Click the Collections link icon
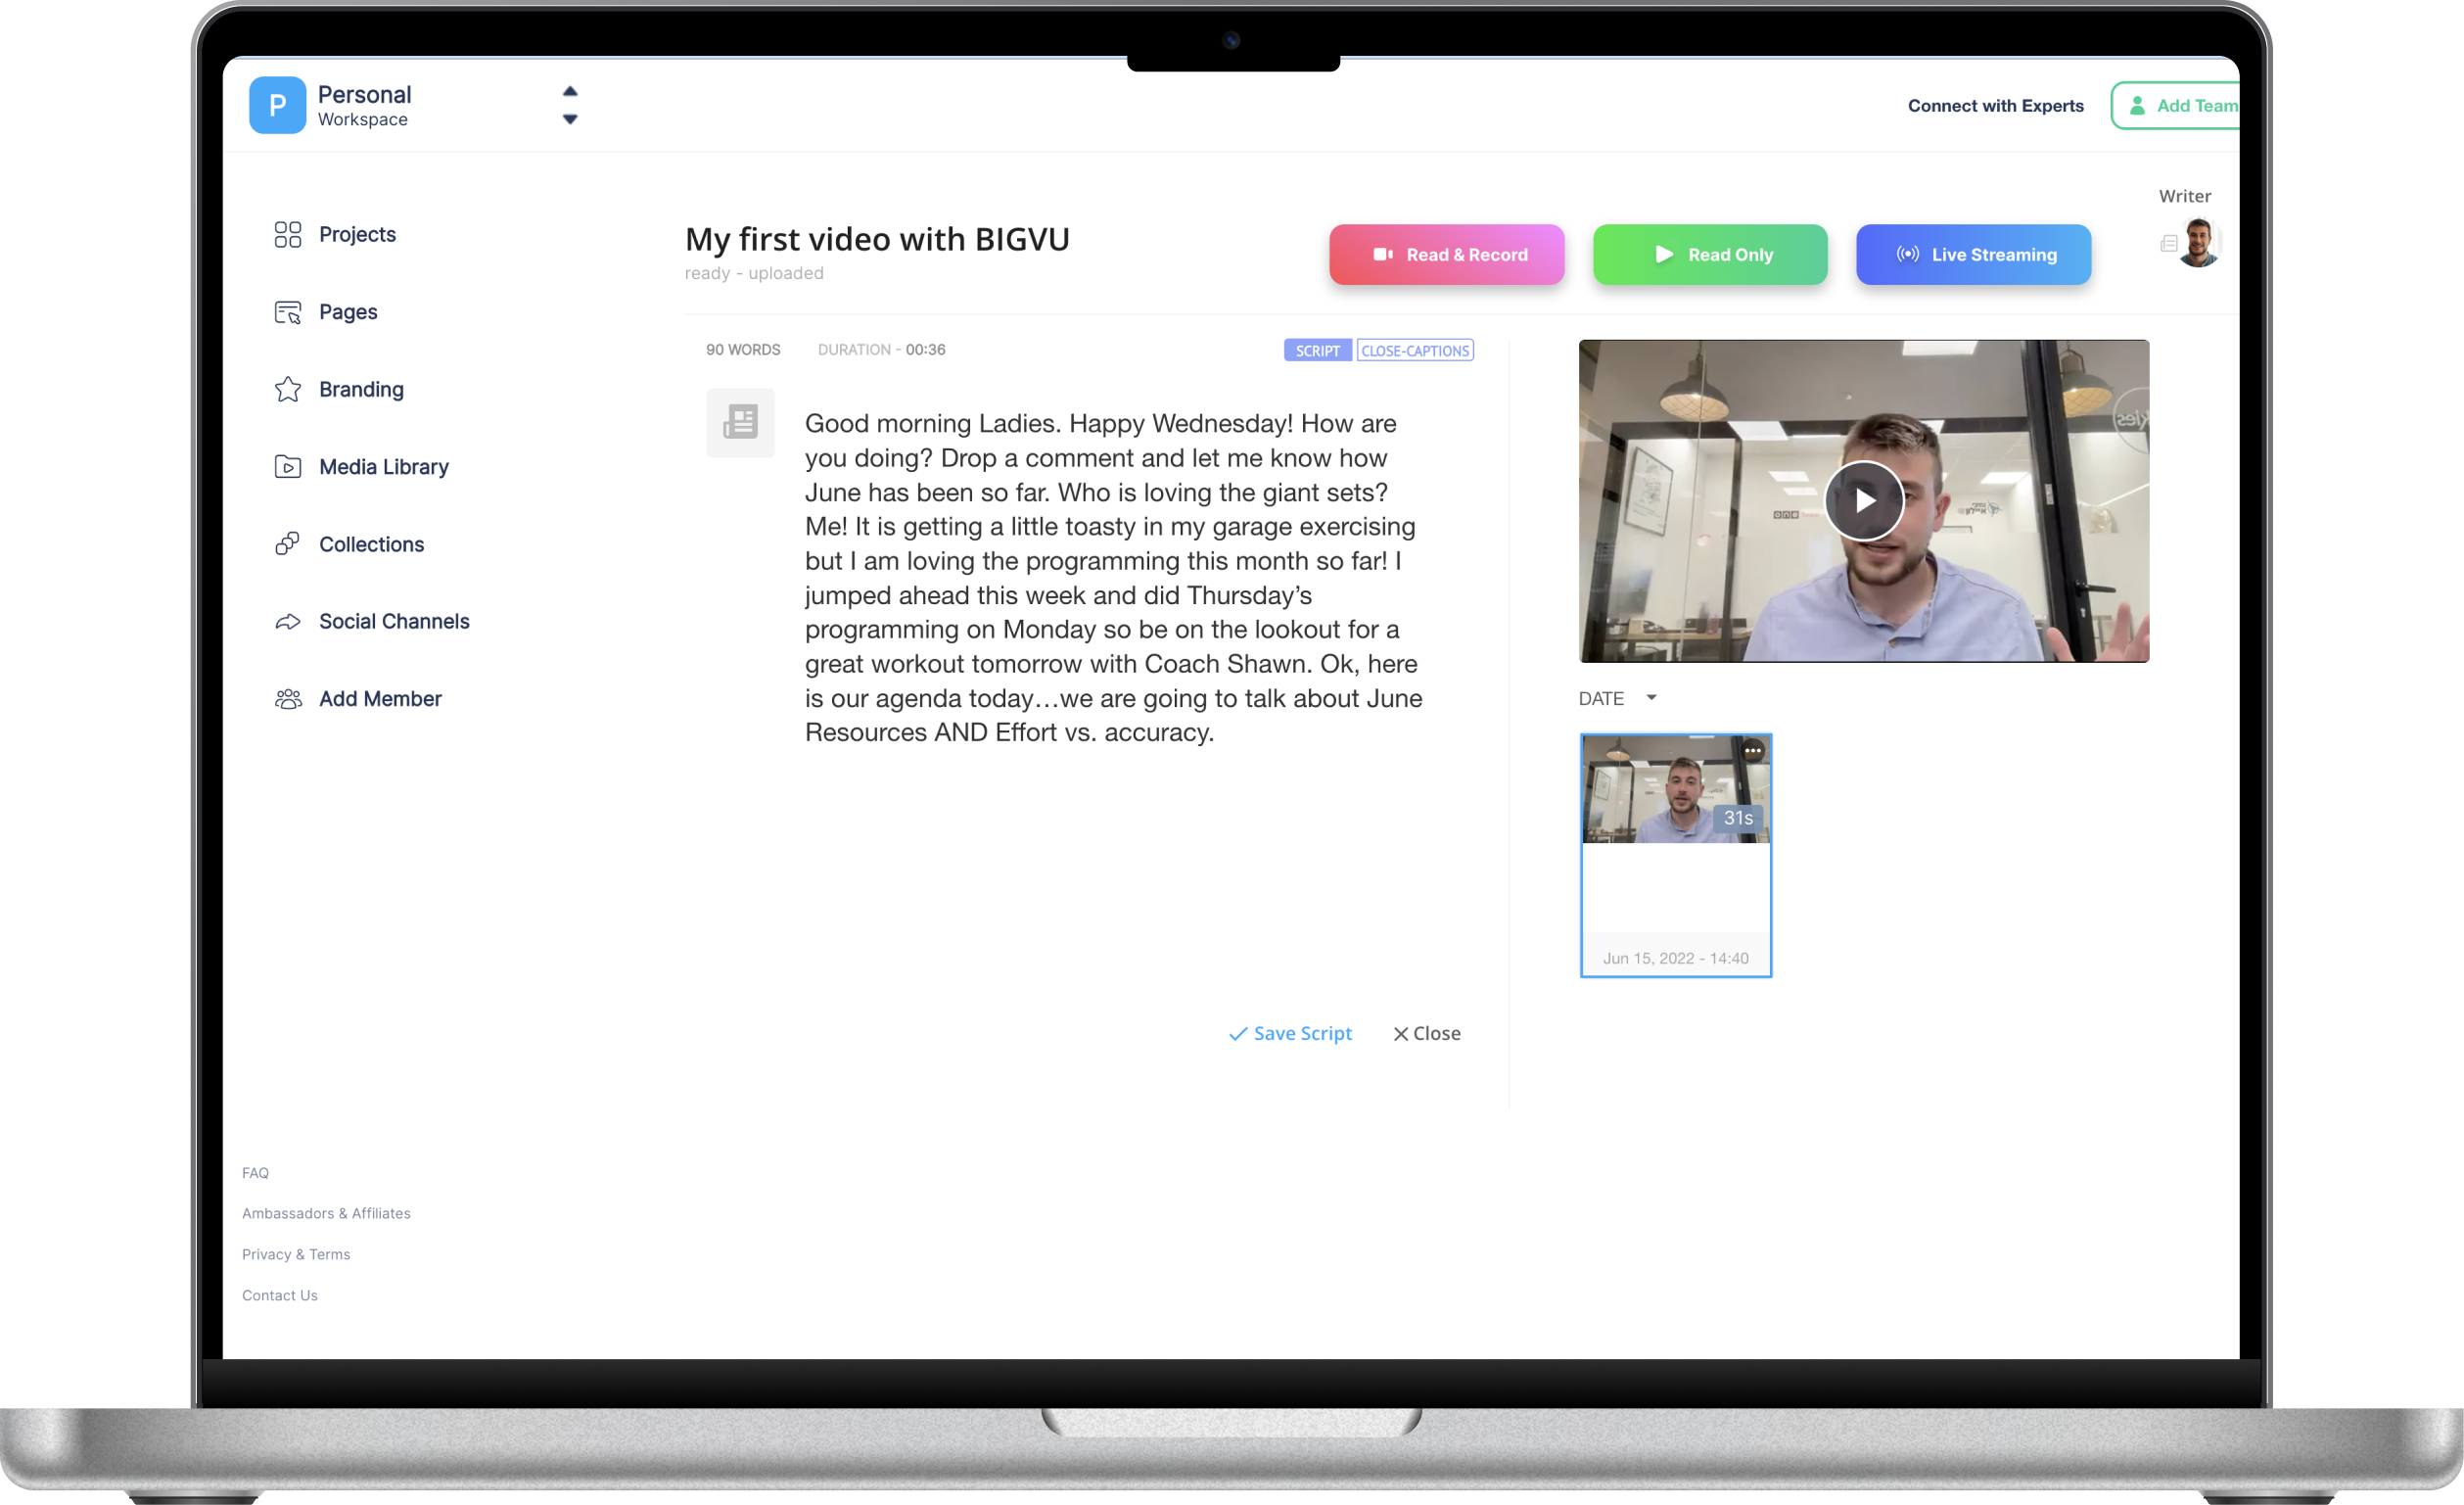 tap(287, 544)
